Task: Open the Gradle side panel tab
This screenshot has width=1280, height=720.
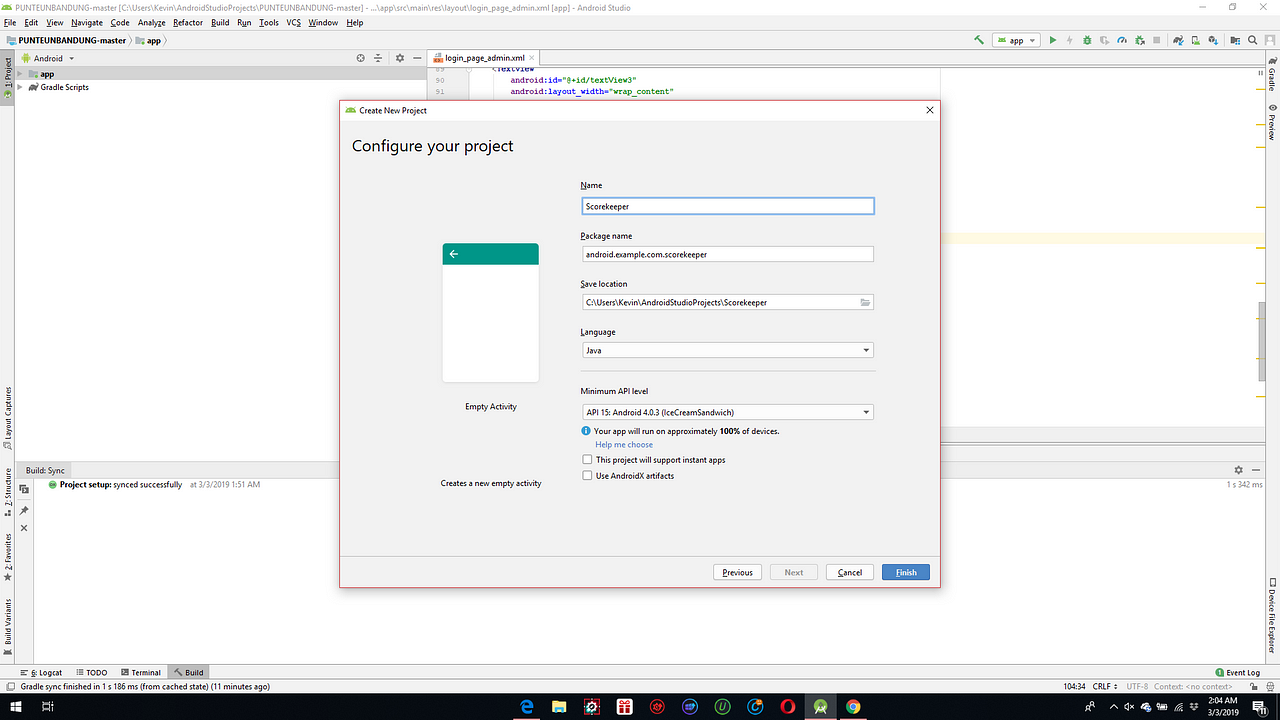Action: pyautogui.click(x=1272, y=76)
